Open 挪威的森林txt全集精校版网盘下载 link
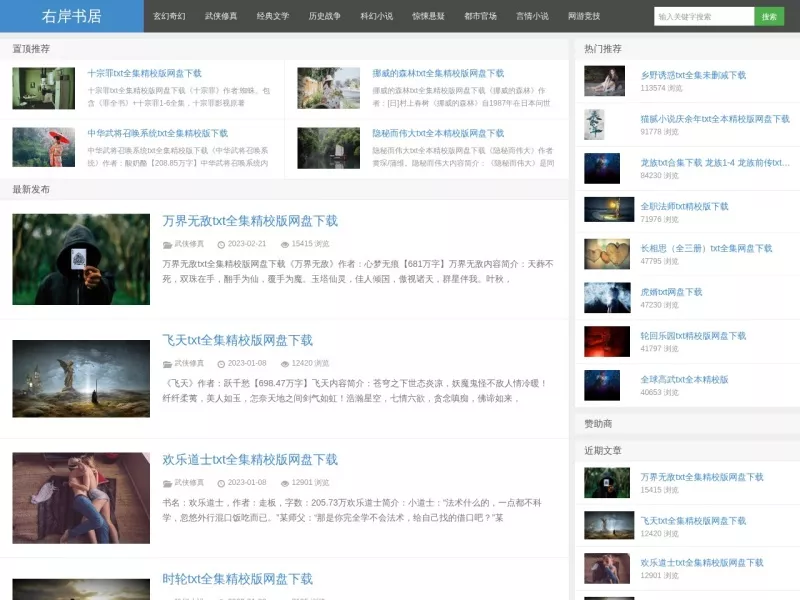The width and height of the screenshot is (800, 600). tap(438, 73)
